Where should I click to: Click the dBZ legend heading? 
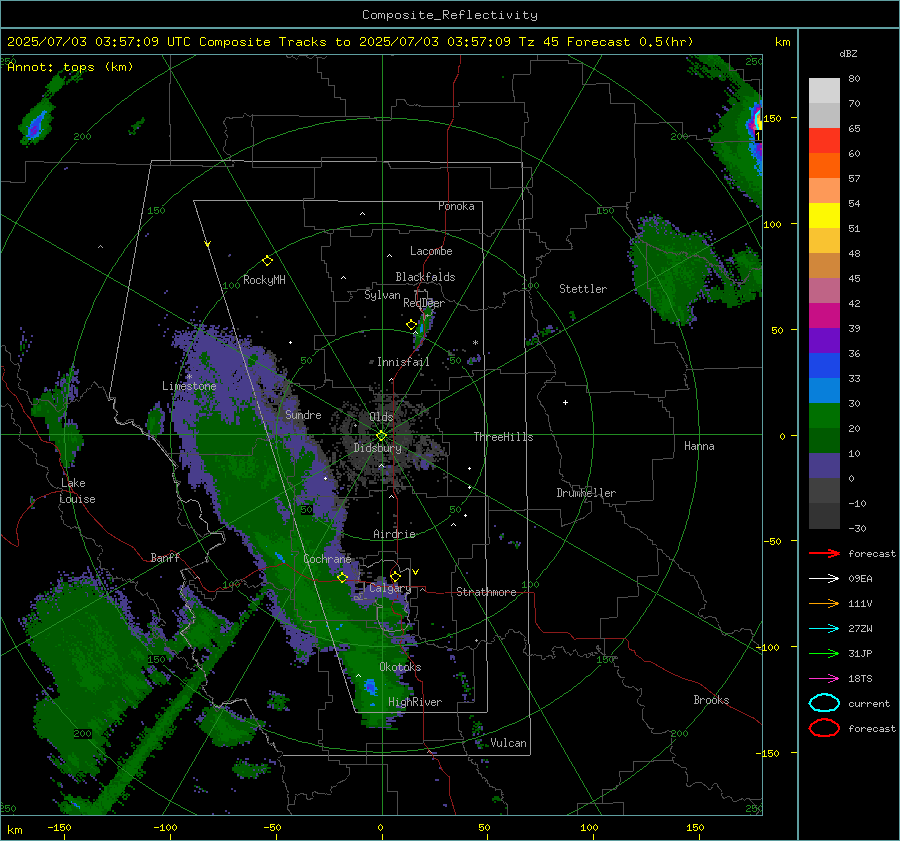coord(848,53)
